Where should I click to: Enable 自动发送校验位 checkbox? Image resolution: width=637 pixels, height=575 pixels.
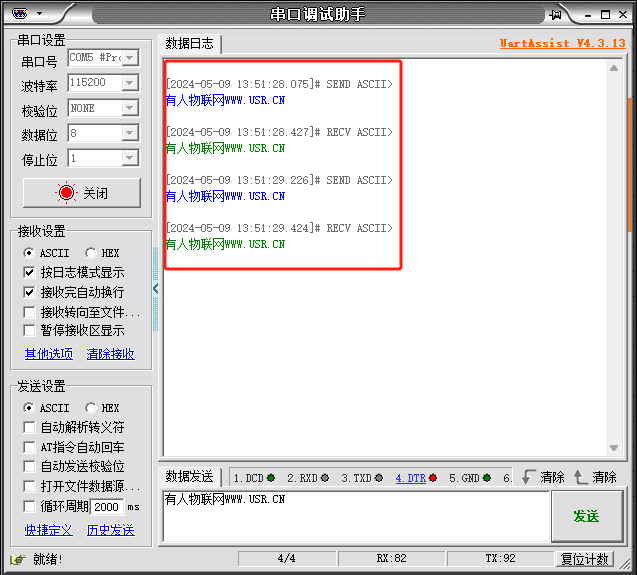[x=29, y=467]
